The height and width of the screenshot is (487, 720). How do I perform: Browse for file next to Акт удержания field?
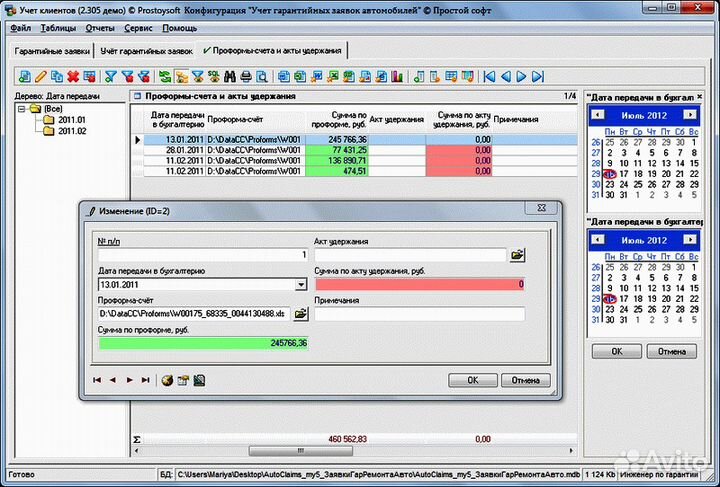click(517, 255)
